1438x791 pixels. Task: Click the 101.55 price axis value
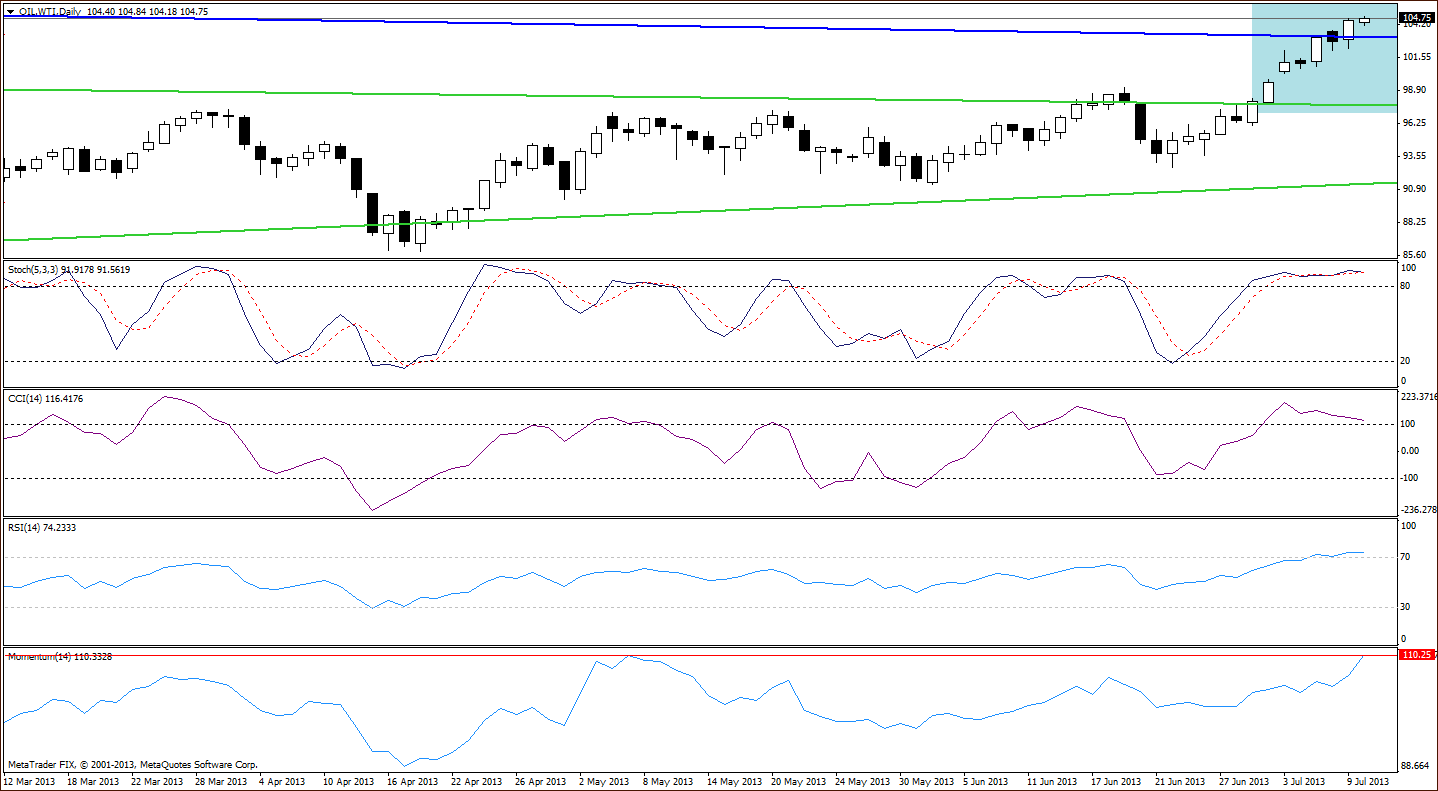tap(1416, 58)
